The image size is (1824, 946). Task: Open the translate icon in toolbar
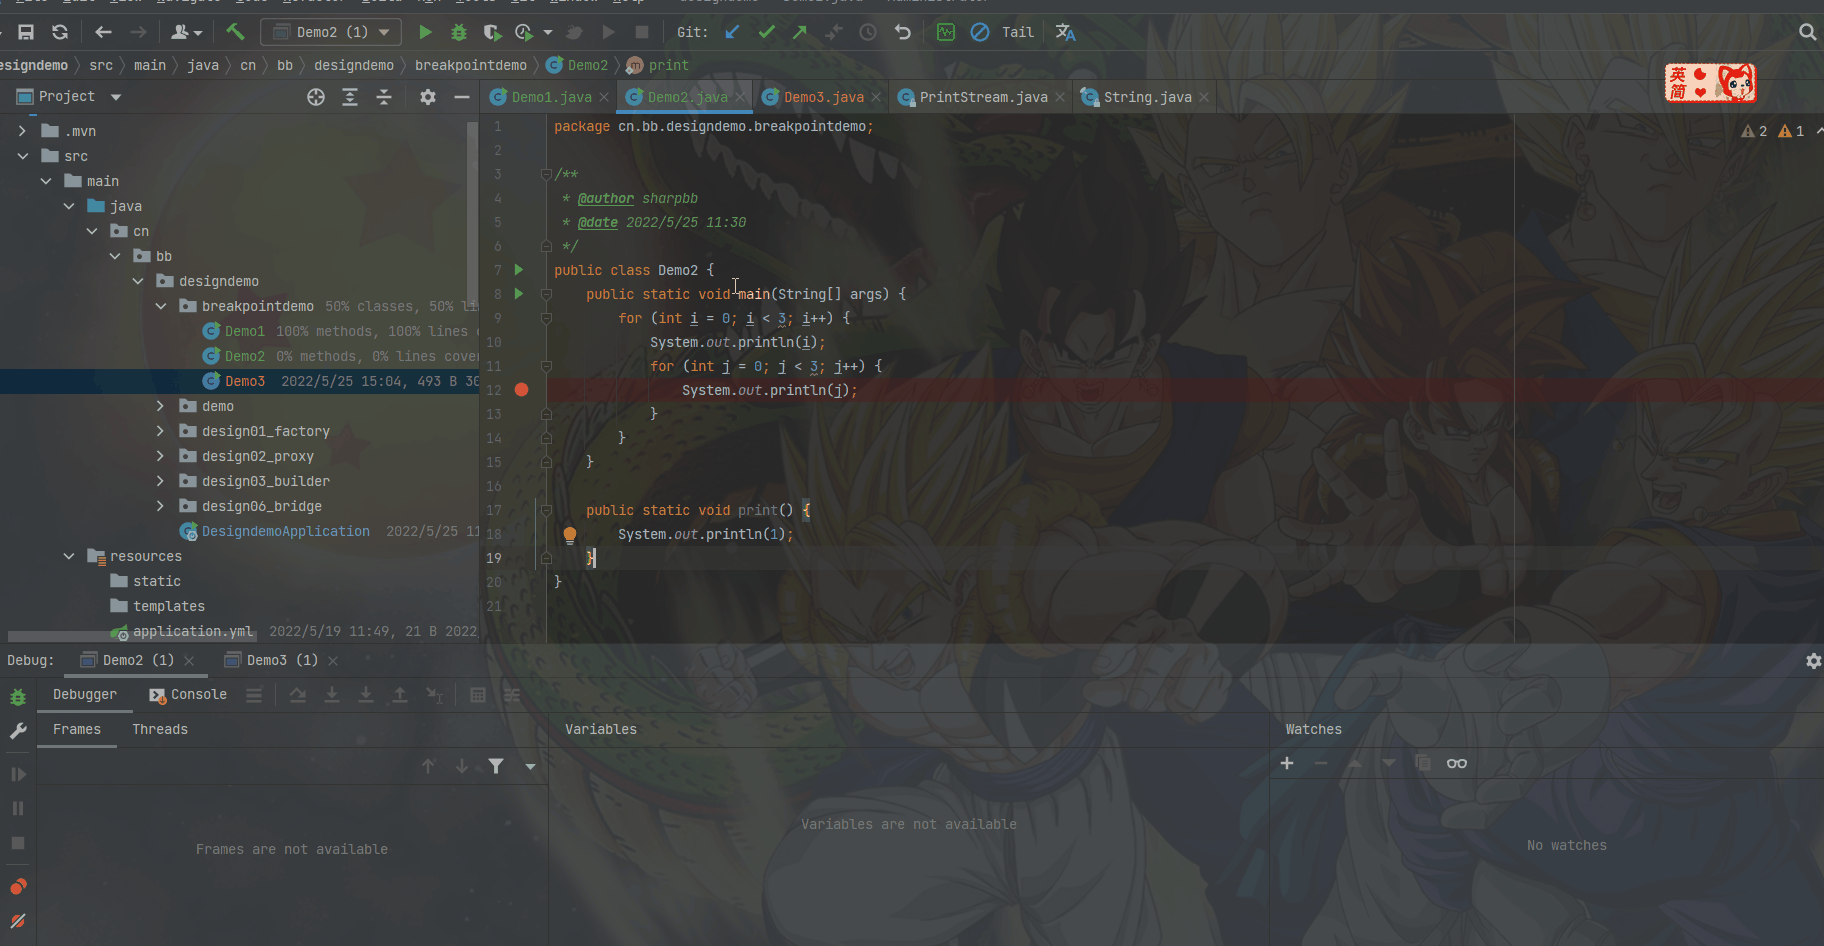coord(1066,32)
